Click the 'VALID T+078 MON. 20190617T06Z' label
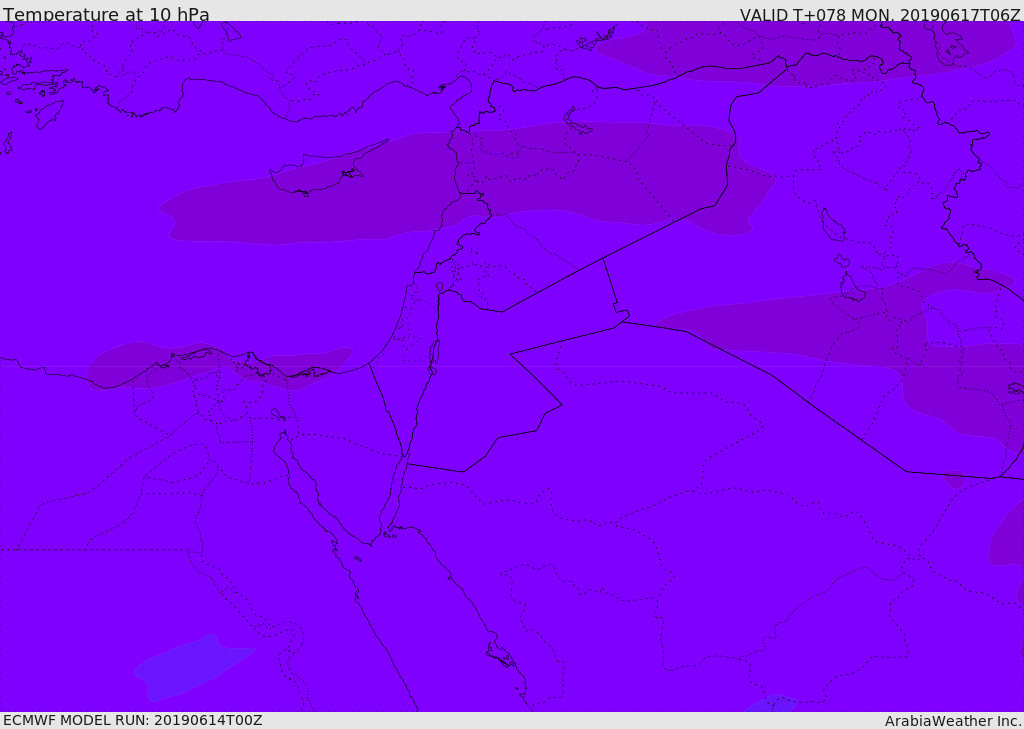 (x=880, y=14)
